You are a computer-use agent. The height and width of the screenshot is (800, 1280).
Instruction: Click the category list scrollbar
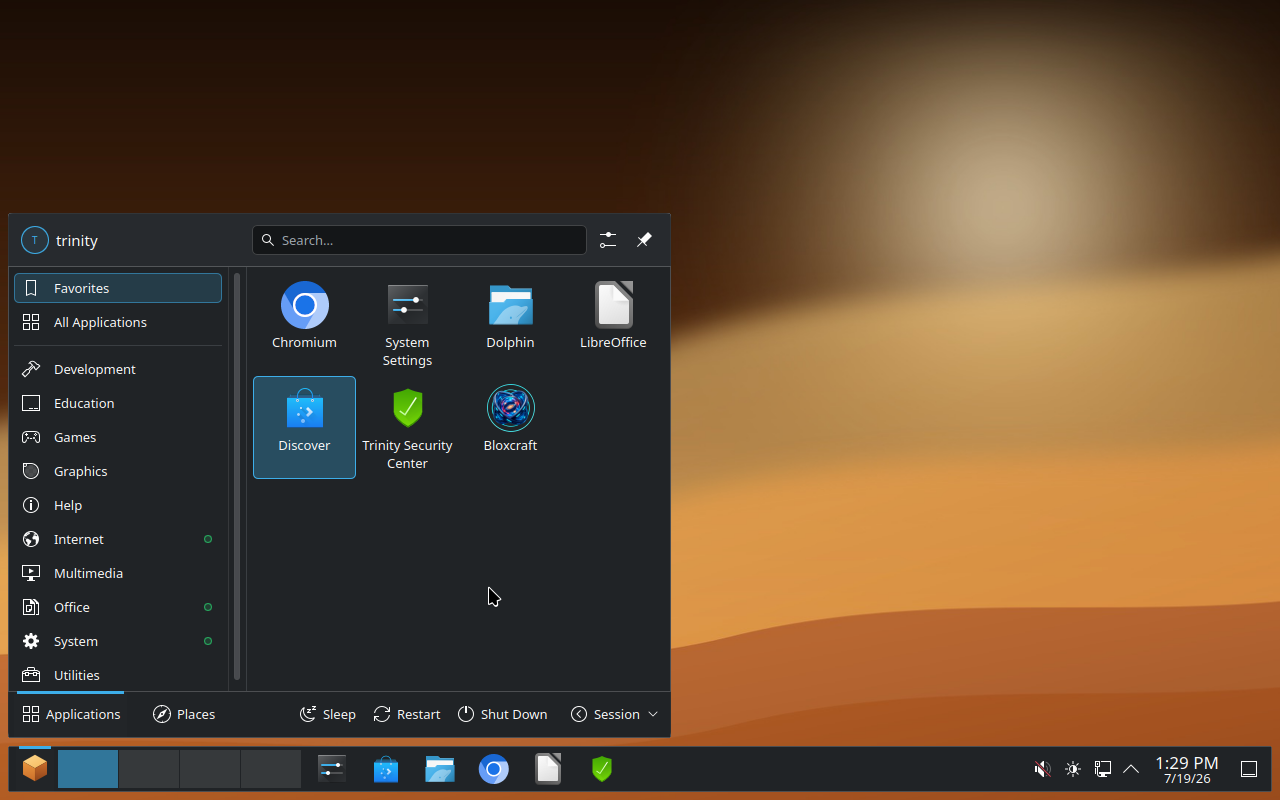click(237, 476)
